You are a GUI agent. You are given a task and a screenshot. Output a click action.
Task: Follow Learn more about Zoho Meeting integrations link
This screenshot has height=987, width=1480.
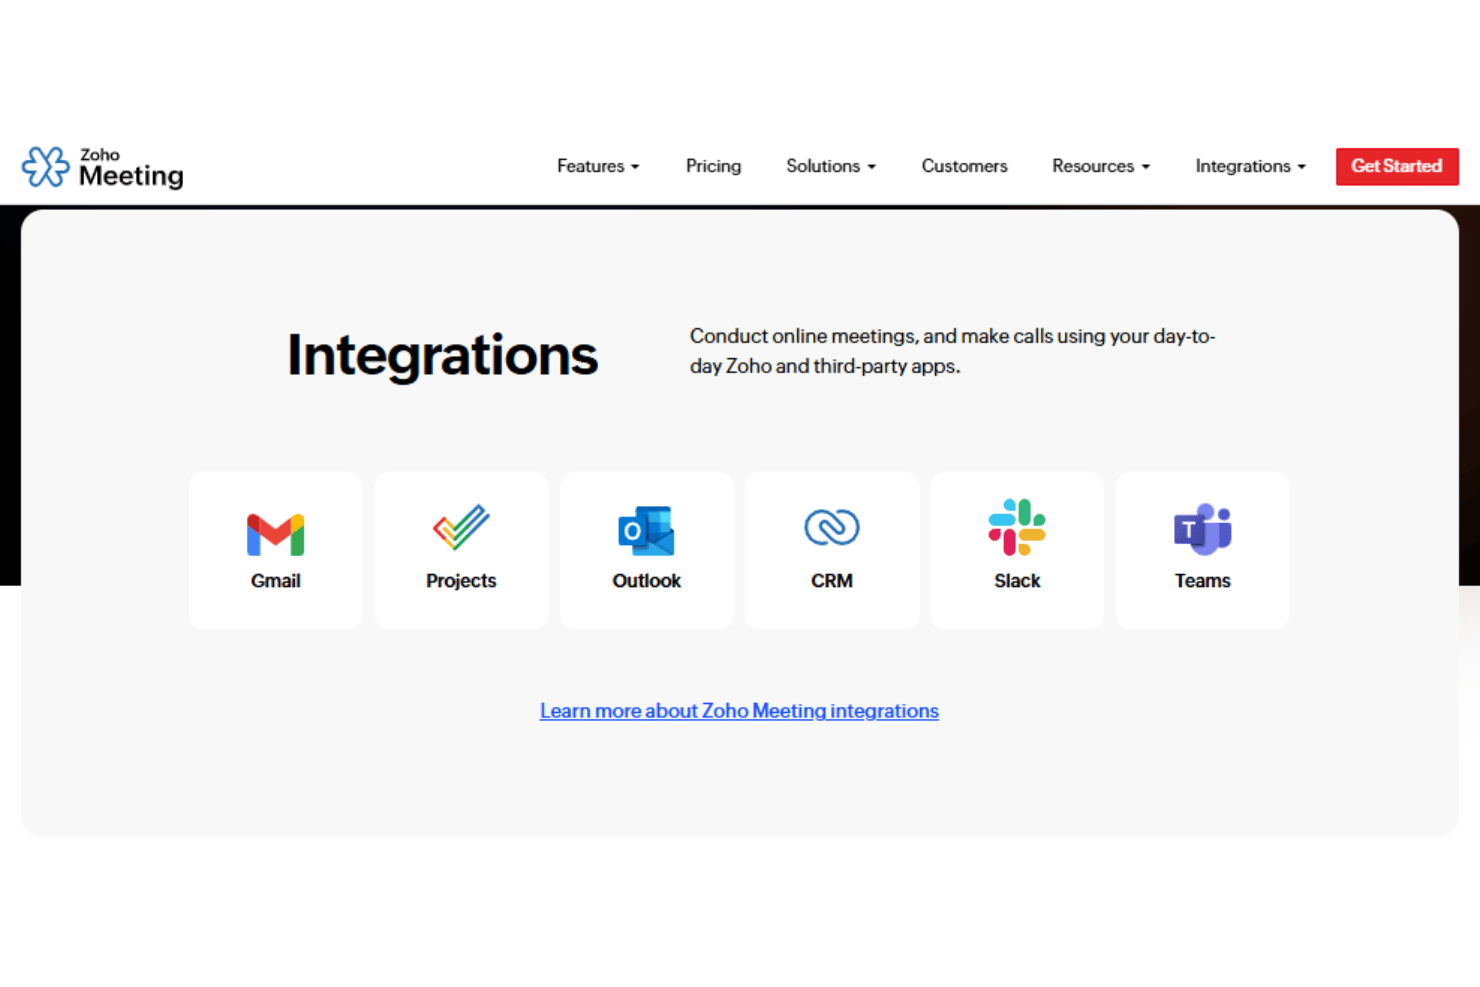click(x=739, y=711)
